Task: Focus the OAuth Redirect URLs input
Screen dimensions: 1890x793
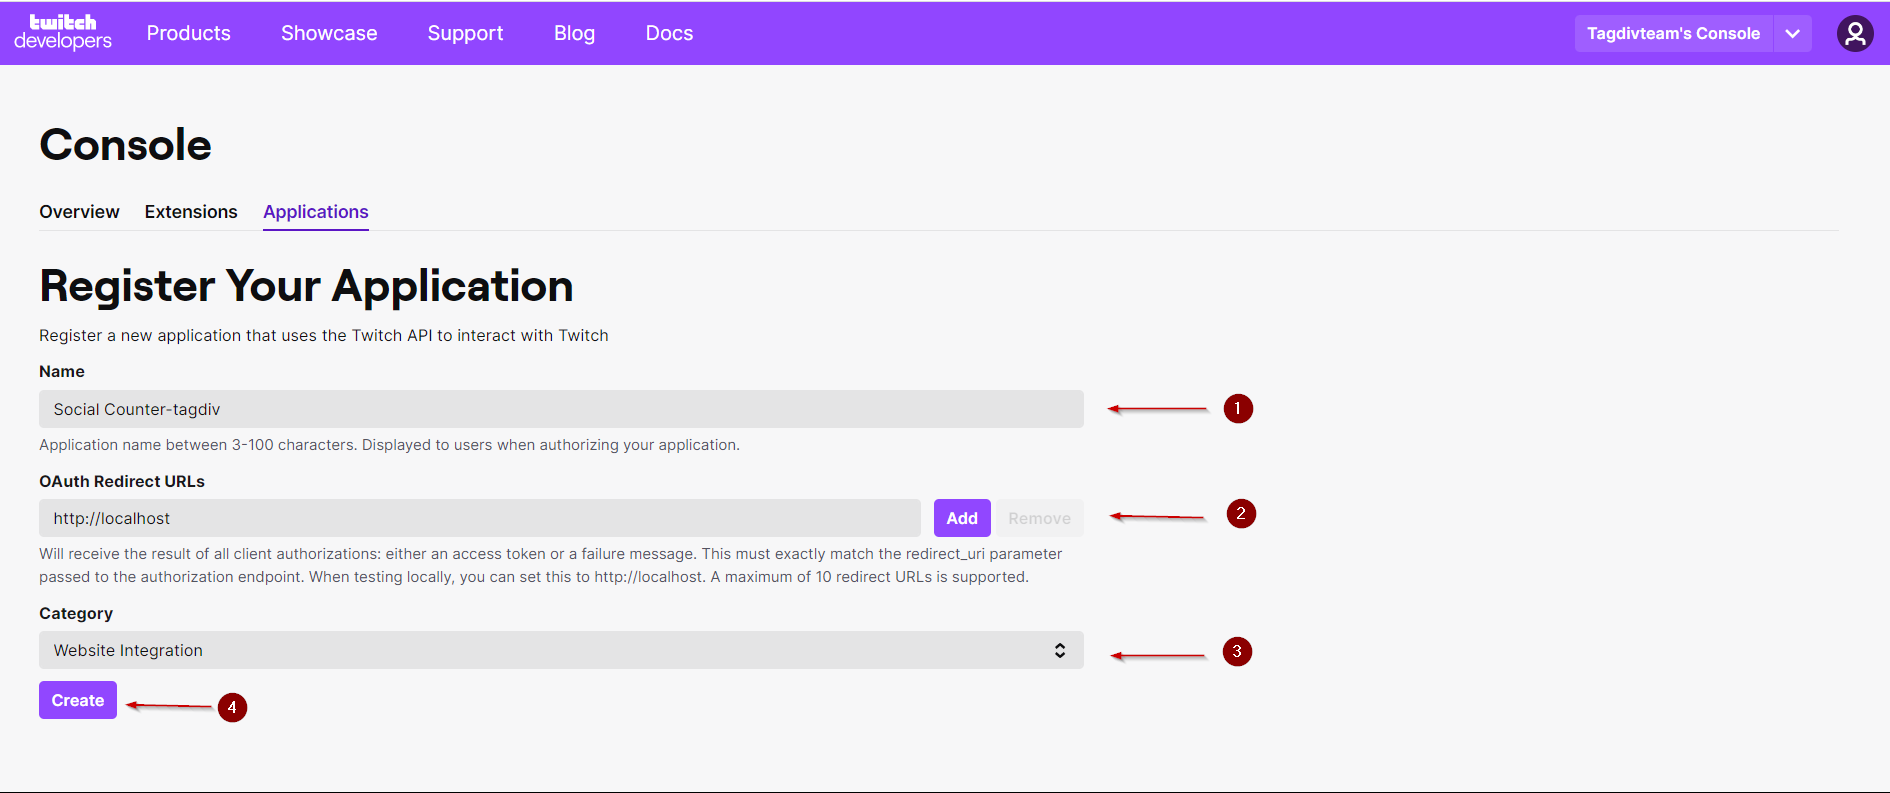Action: tap(480, 518)
